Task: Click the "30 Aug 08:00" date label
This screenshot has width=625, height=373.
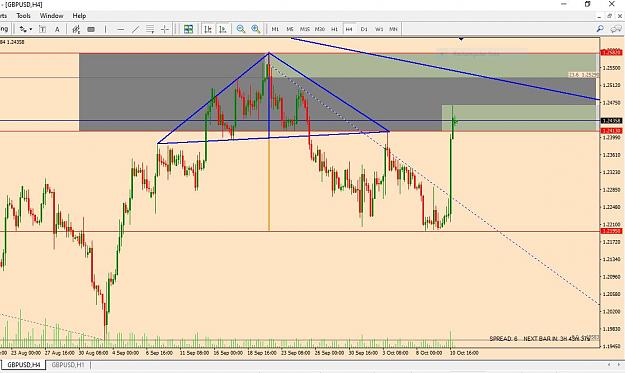Action: coord(93,353)
